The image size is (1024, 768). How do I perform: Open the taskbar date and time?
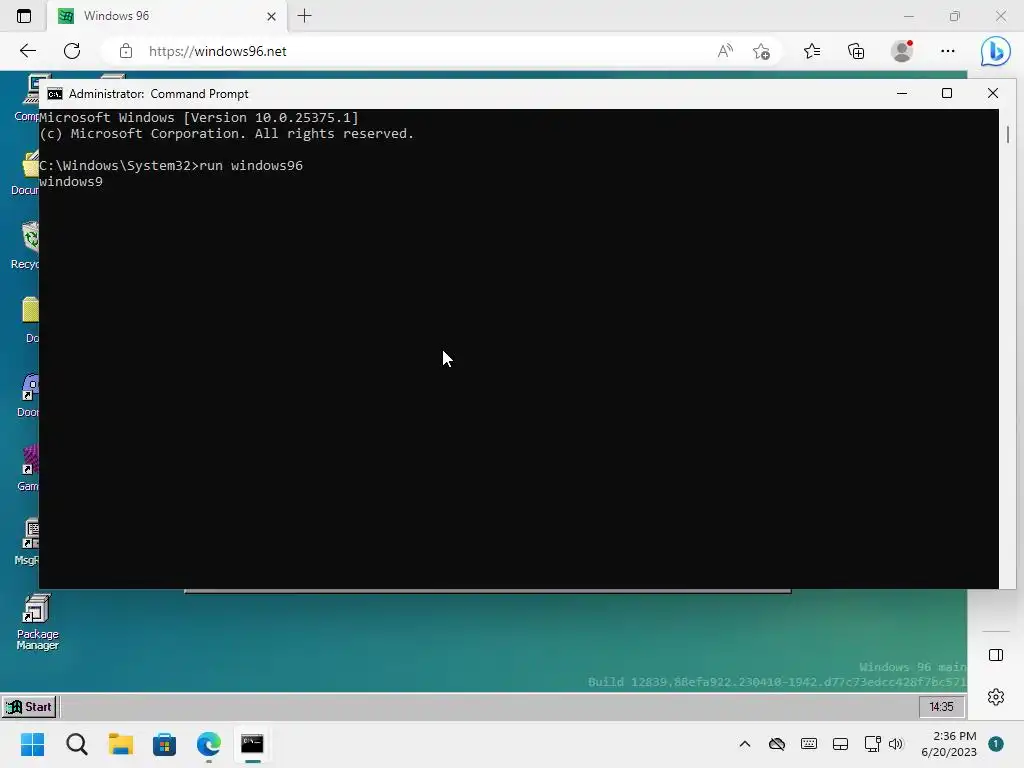pos(948,744)
